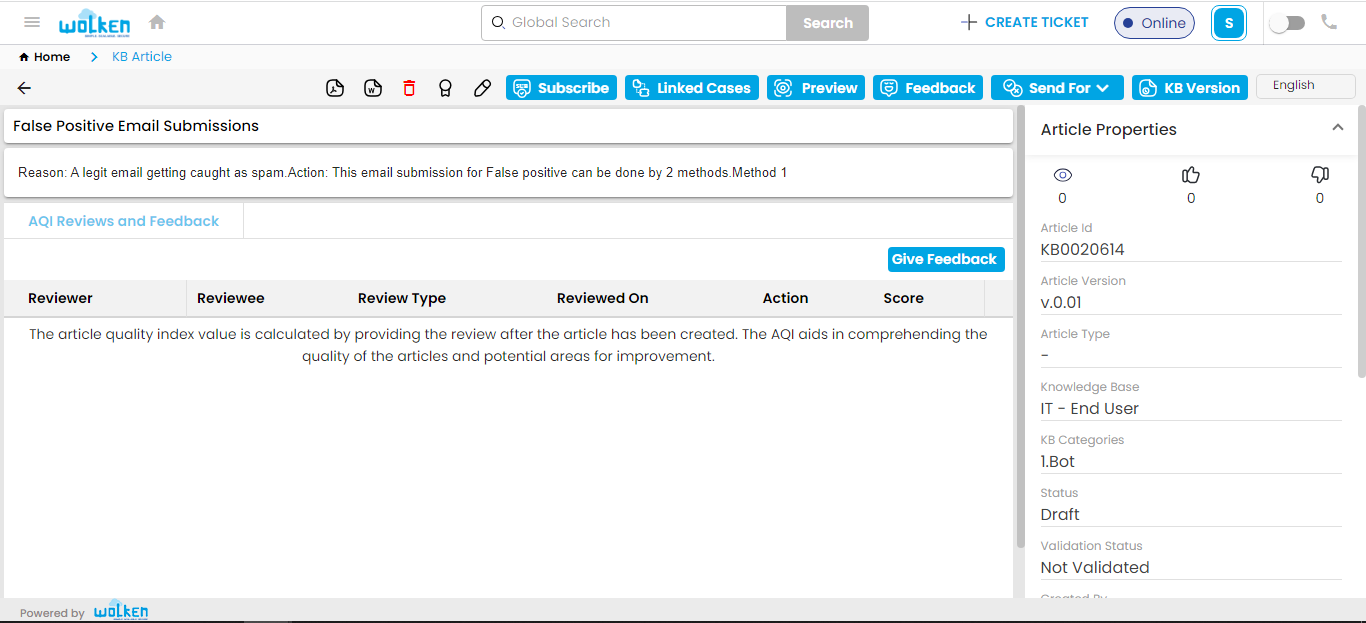The width and height of the screenshot is (1366, 623).
Task: Export the article as Word document
Action: pos(372,88)
